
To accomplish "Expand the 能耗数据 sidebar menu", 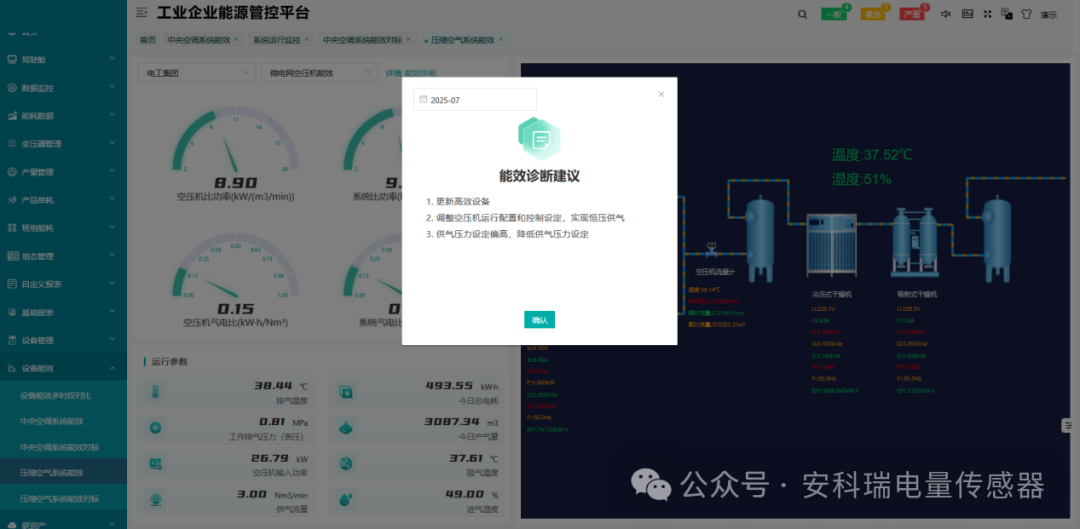I will point(63,116).
